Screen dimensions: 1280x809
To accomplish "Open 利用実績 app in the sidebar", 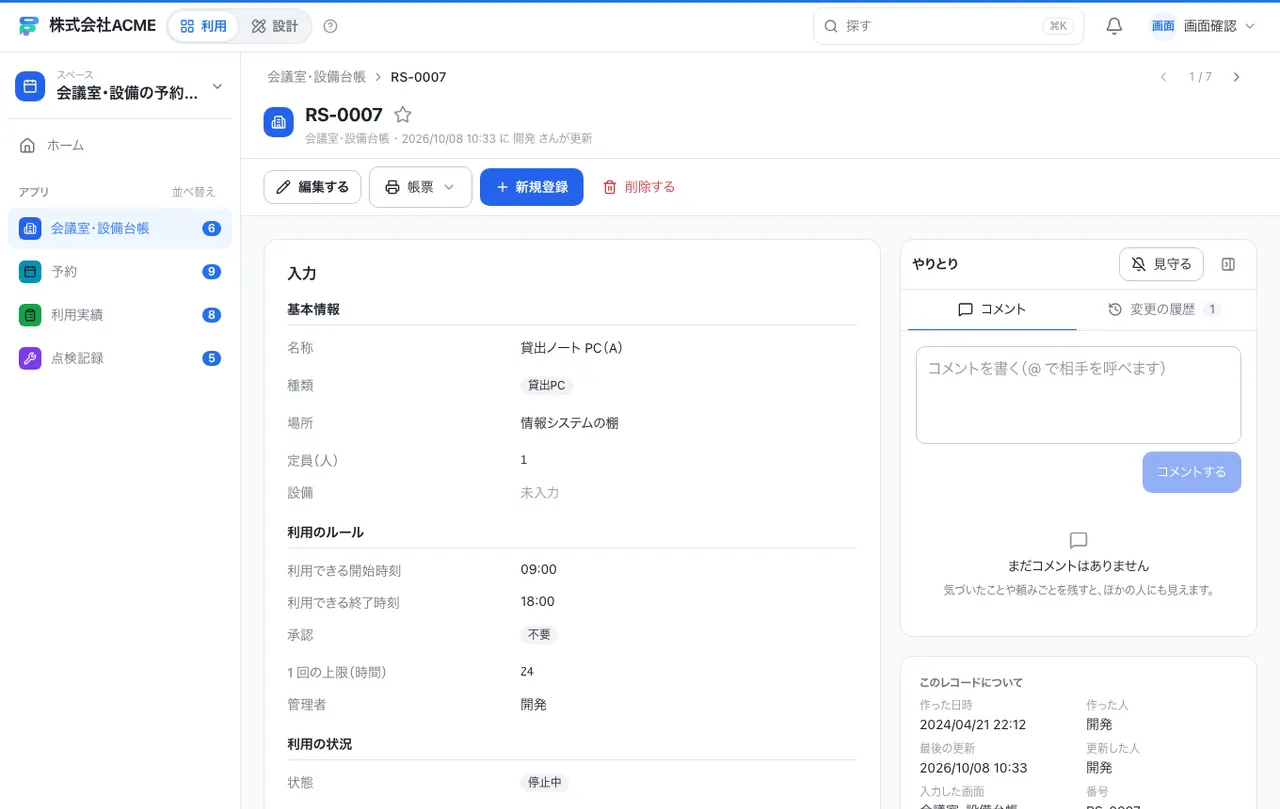I will 120,315.
